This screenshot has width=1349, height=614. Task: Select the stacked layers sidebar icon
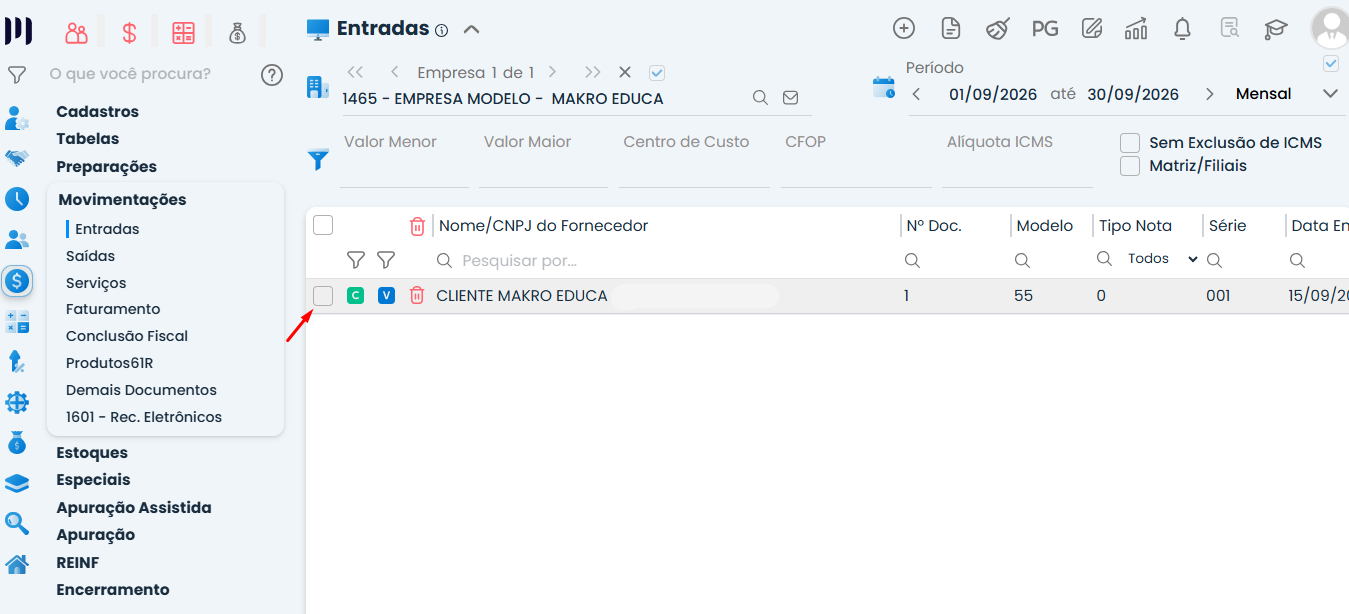click(17, 483)
